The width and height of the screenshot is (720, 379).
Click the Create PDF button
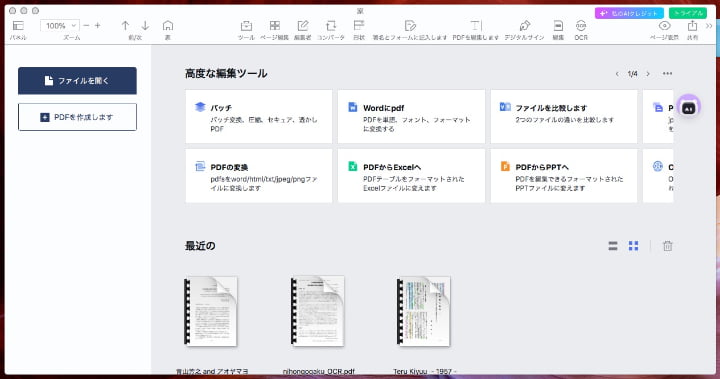pyautogui.click(x=77, y=117)
